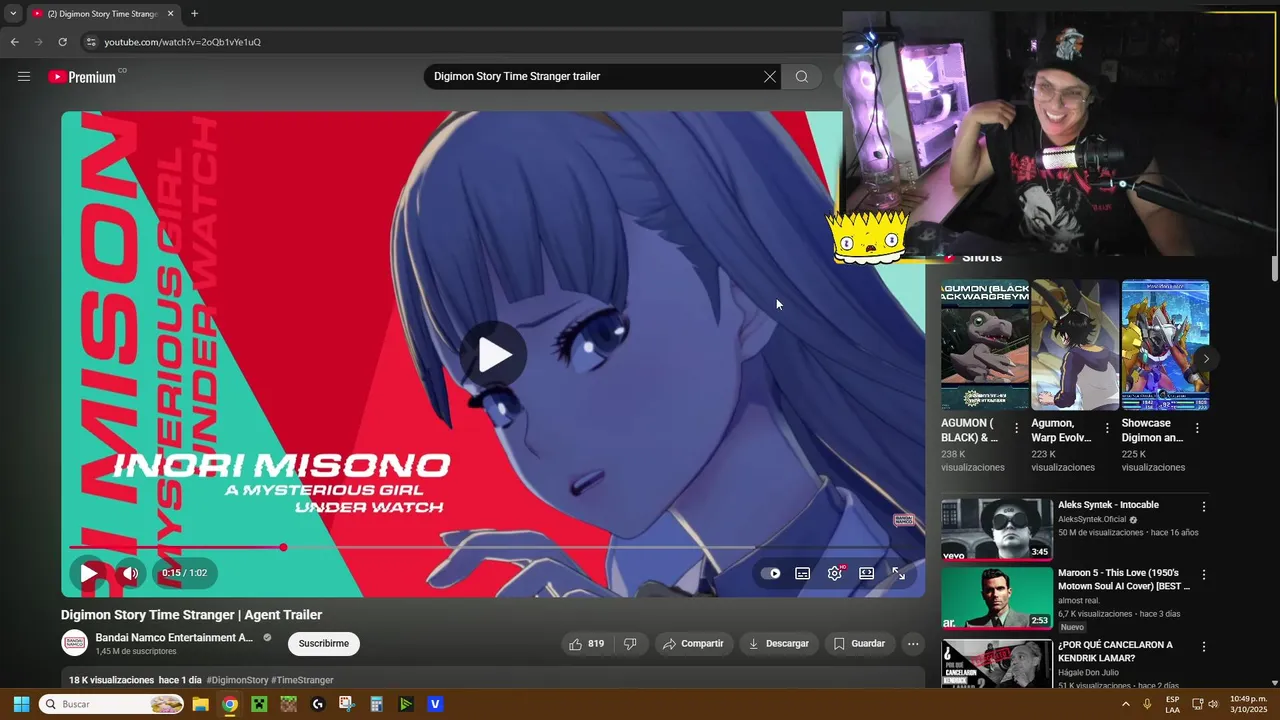
Task: Click the #TimeStranger hashtag
Action: click(x=302, y=680)
